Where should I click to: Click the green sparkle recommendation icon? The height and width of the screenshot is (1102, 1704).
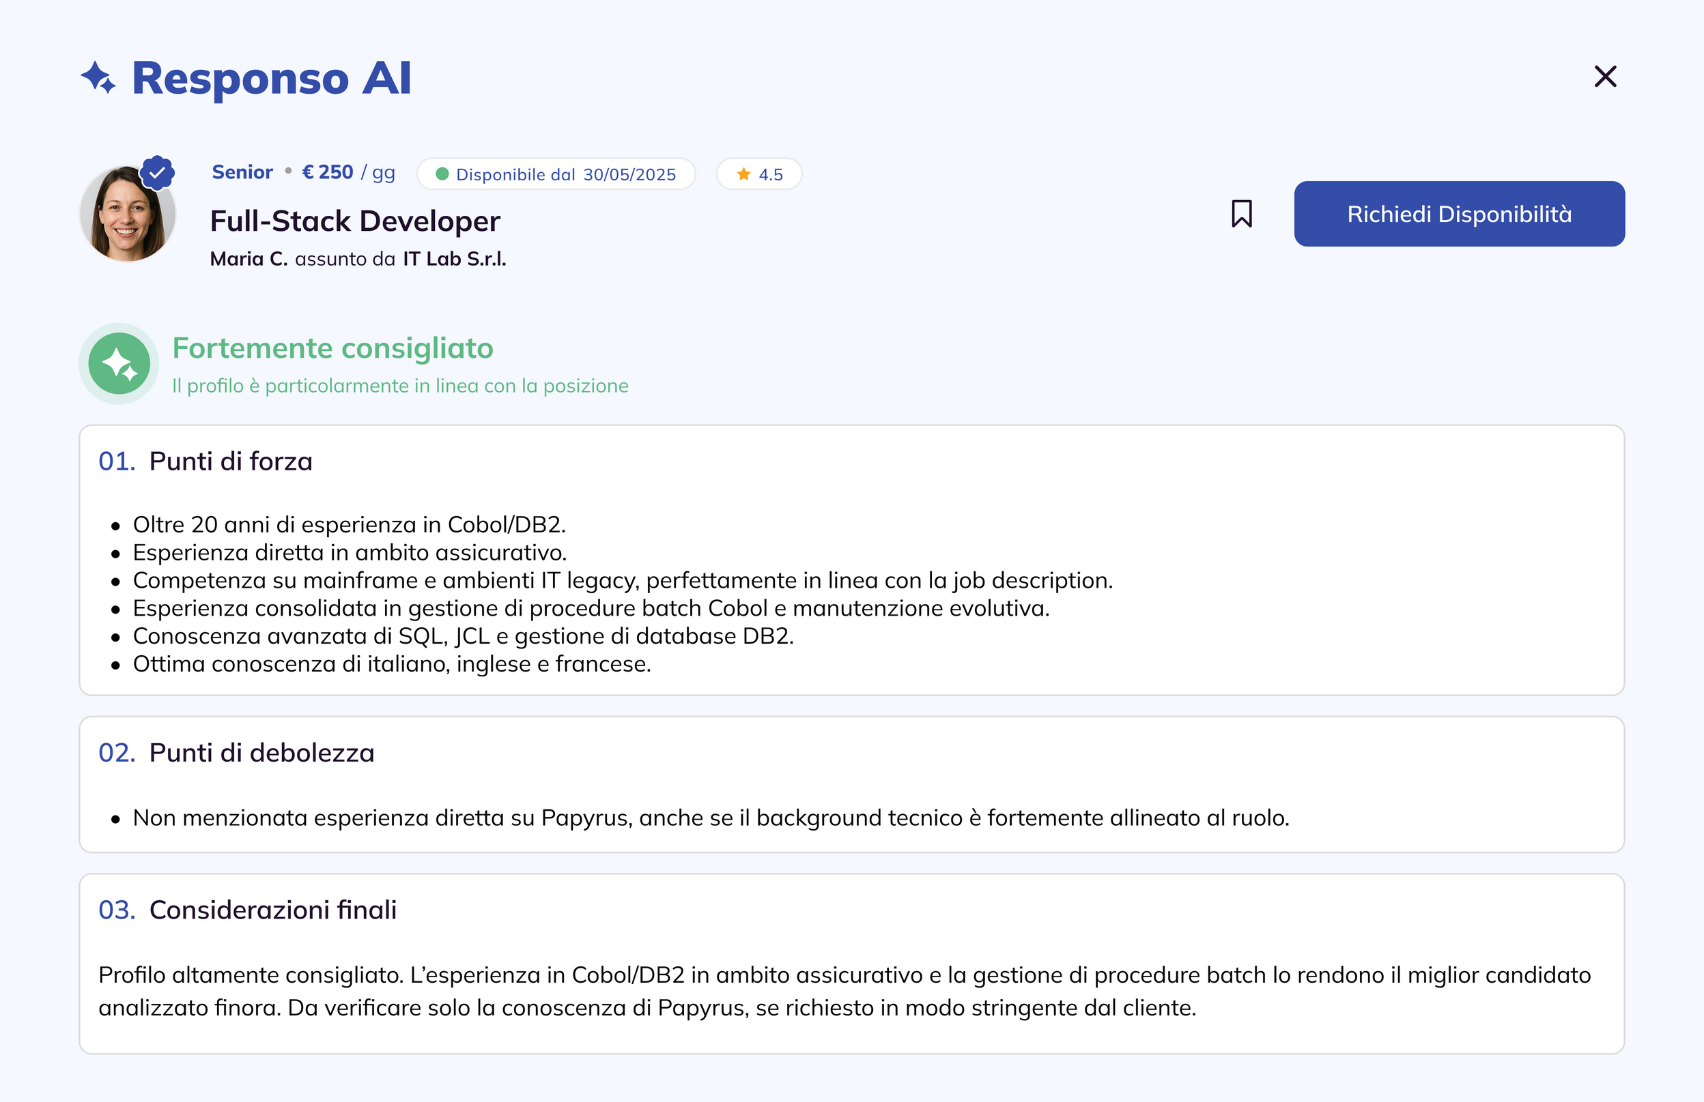tap(118, 363)
